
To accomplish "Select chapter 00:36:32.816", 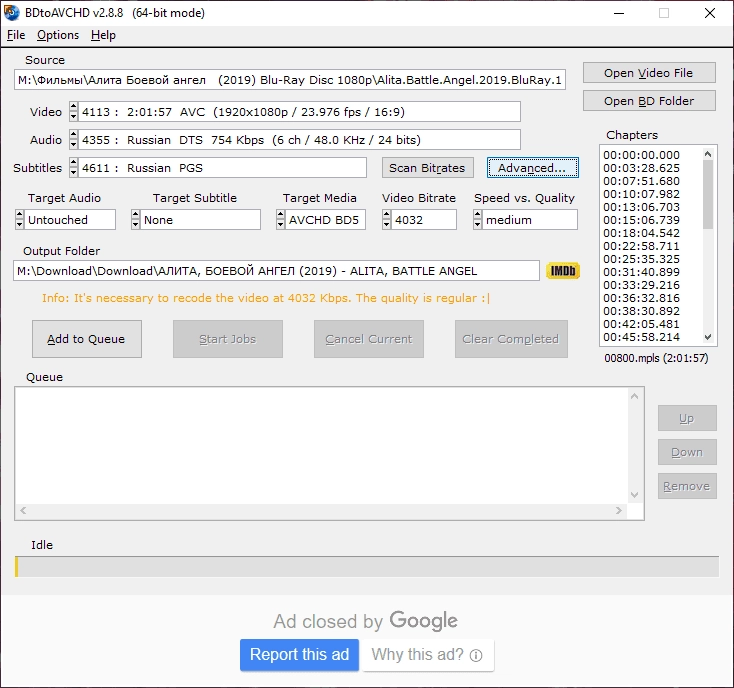I will pos(641,298).
